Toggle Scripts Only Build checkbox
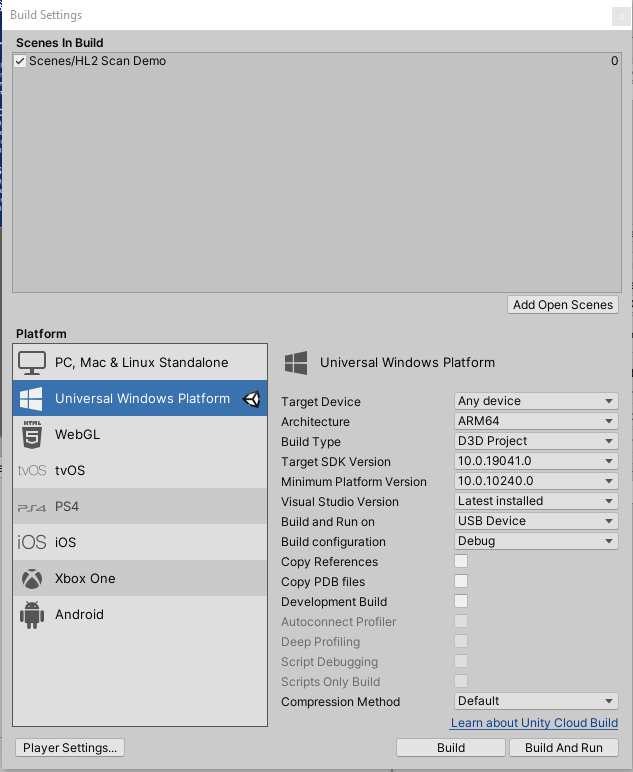633x772 pixels. (x=461, y=681)
